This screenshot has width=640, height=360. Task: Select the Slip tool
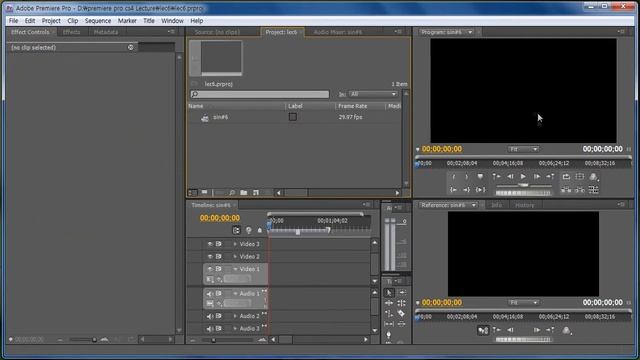pyautogui.click(x=389, y=324)
